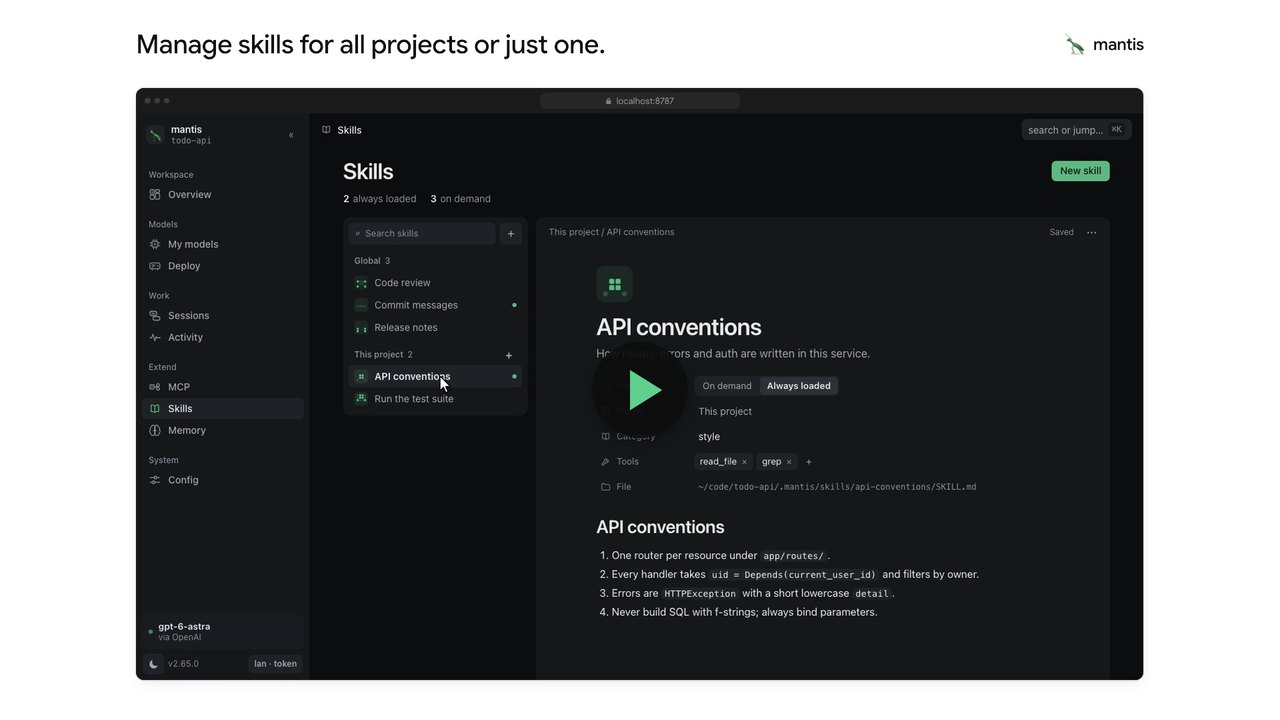Image resolution: width=1280 pixels, height=720 pixels.
Task: Select the Release notes skill
Action: tap(435, 328)
